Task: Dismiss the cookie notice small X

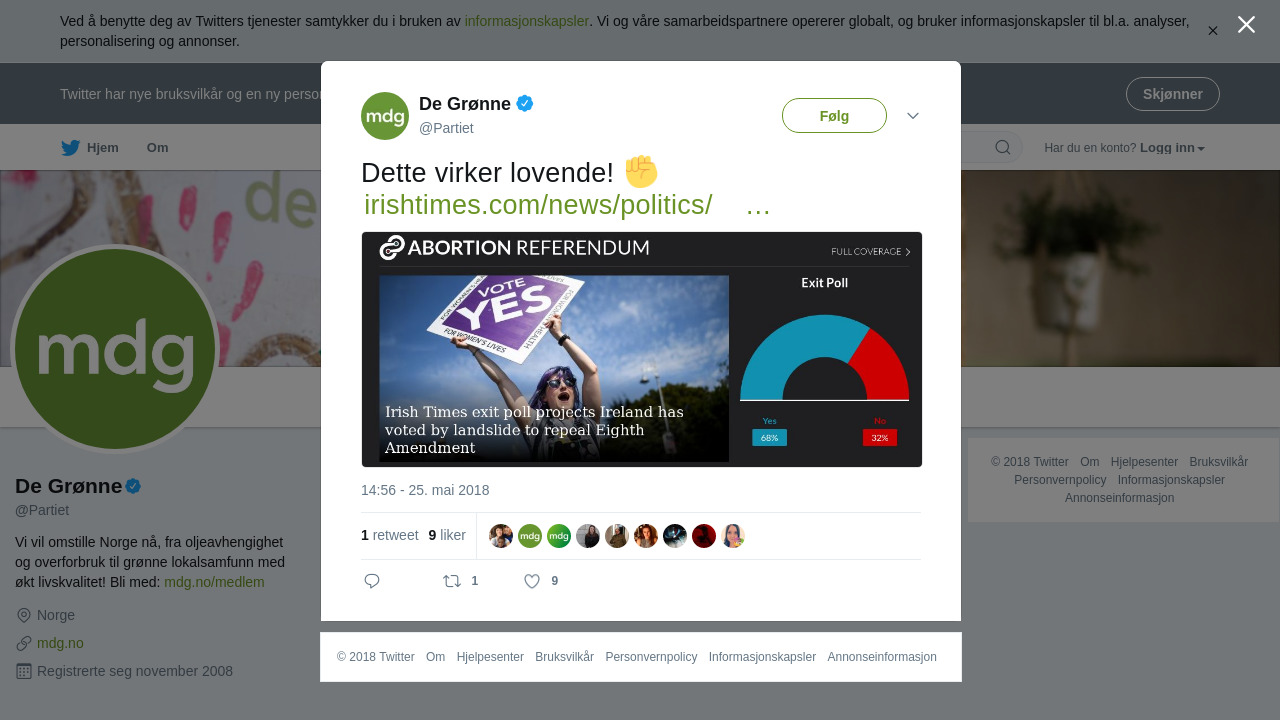Action: point(1213,31)
